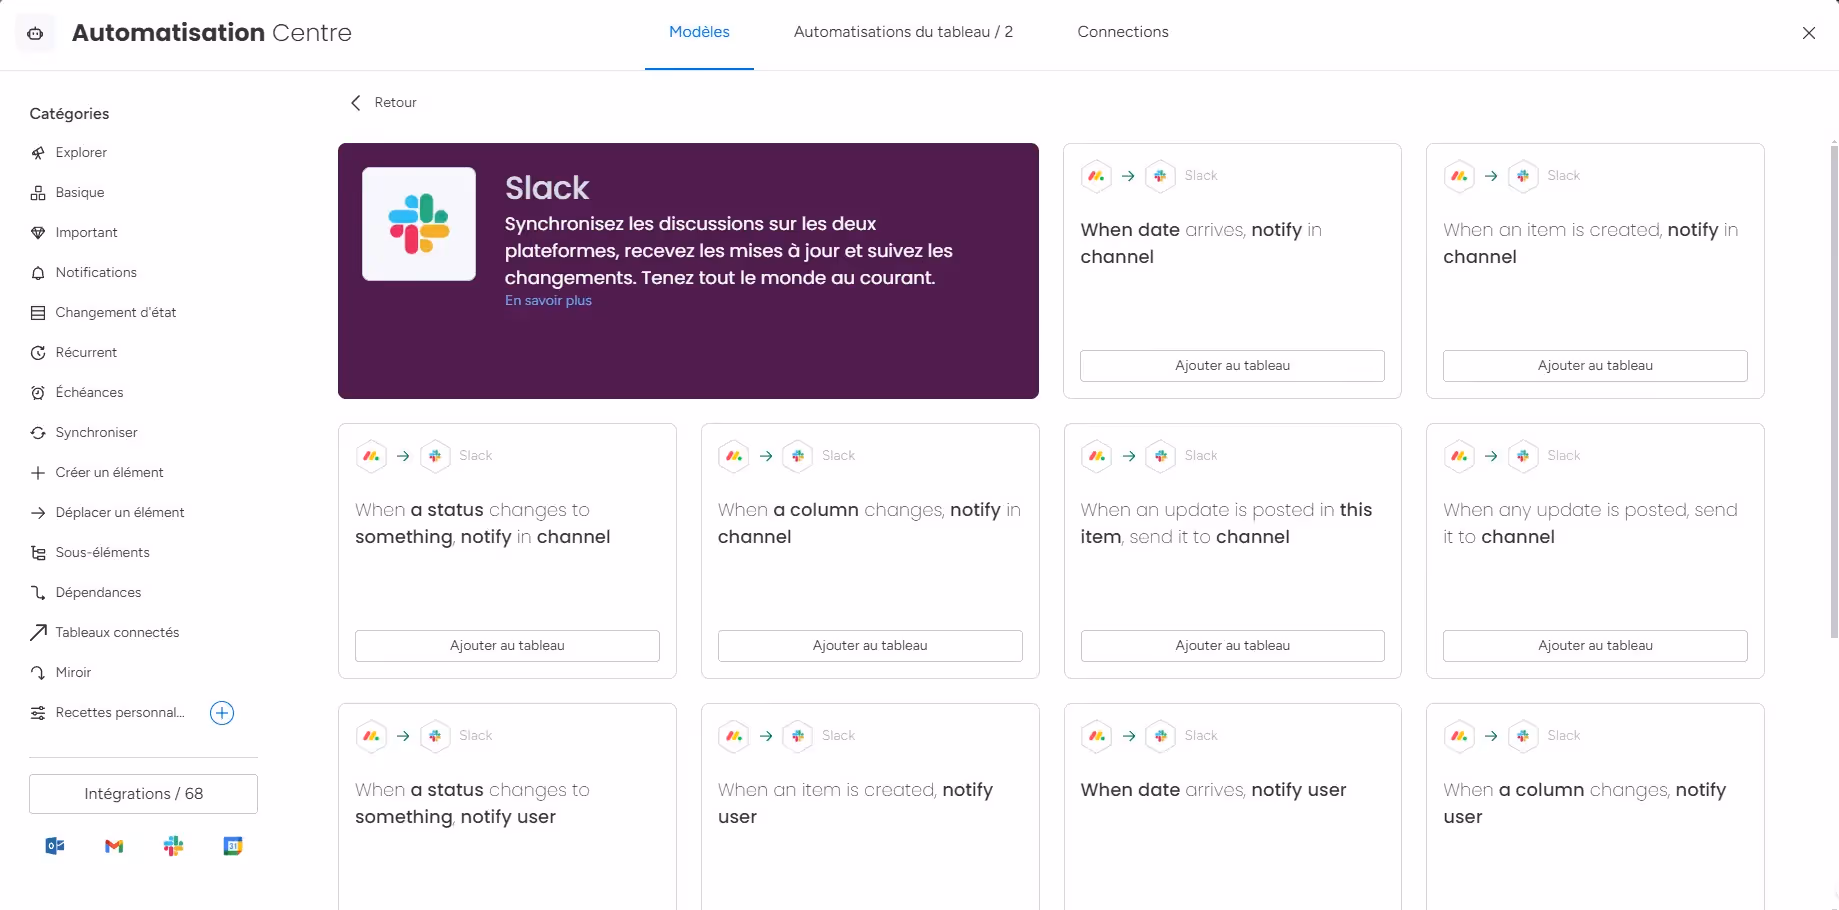Switch to the Modèles tab
Viewport: 1839px width, 910px height.
[x=699, y=32]
